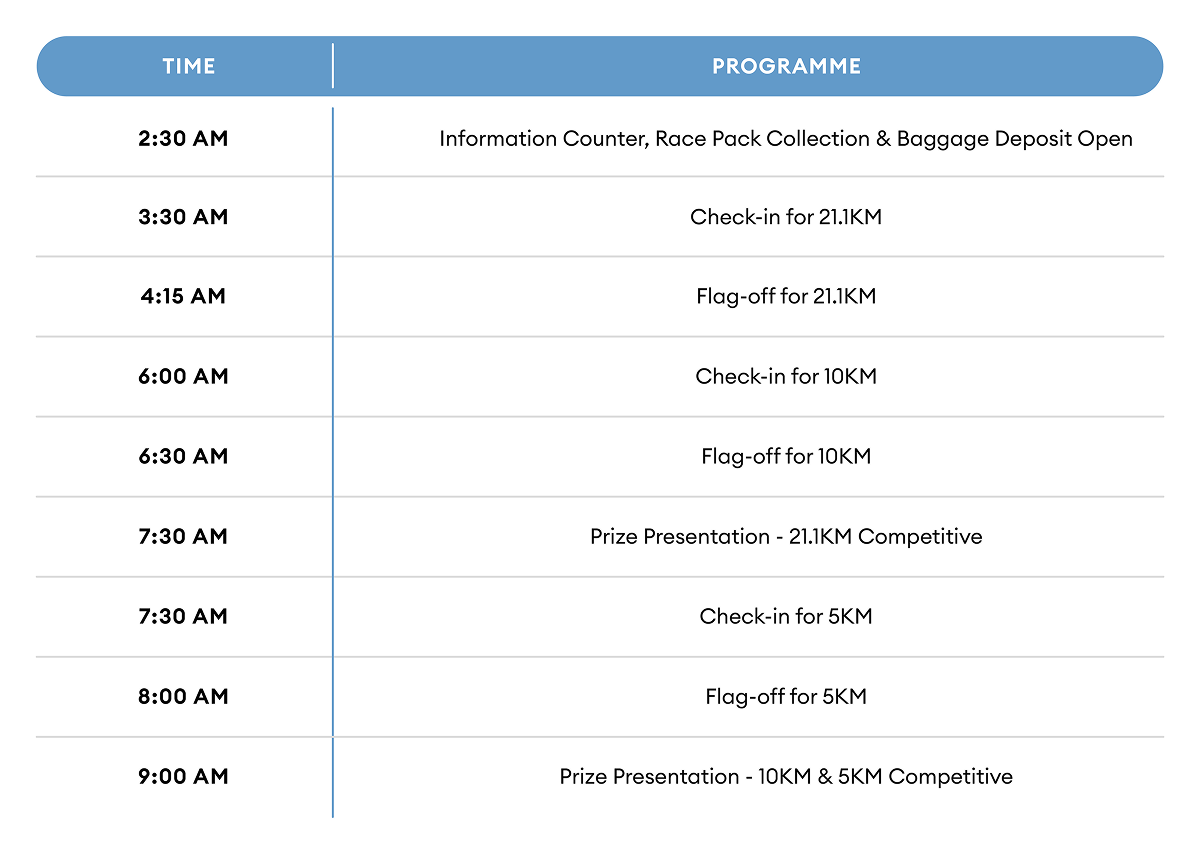
Task: Click the Flag-off for 21.1KM entry
Action: (x=786, y=297)
